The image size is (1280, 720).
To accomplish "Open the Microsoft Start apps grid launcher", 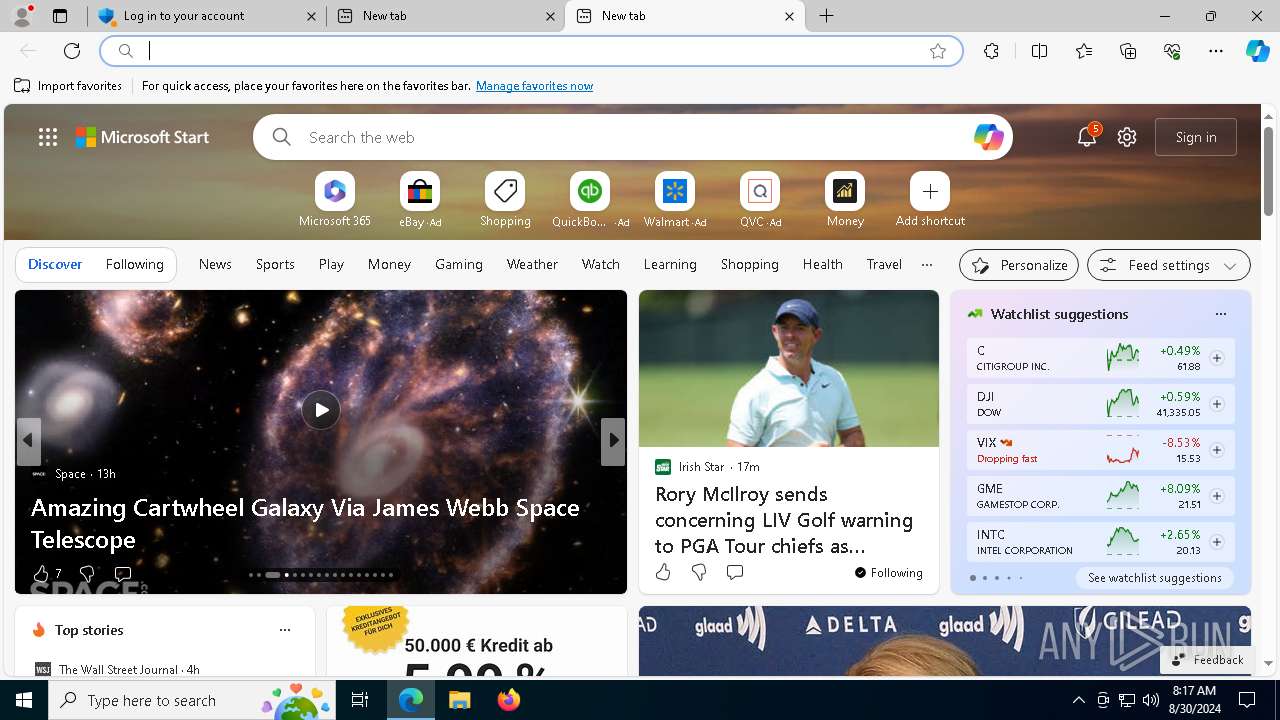I will tap(48, 137).
